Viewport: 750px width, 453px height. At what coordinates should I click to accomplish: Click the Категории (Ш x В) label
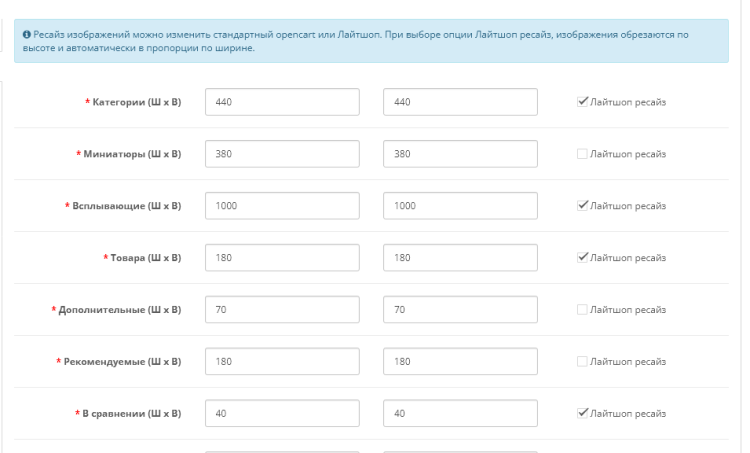(x=137, y=102)
